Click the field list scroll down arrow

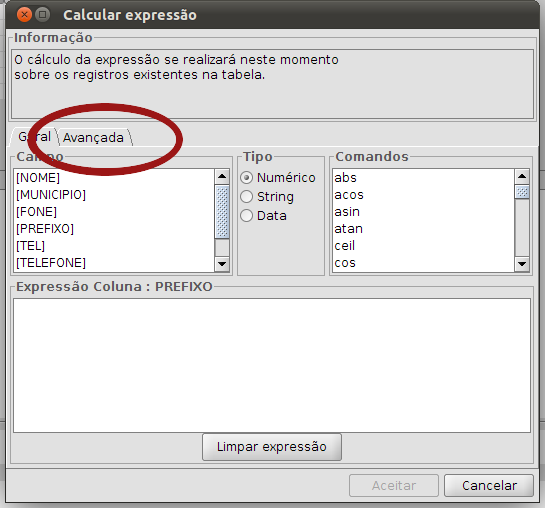tap(222, 264)
